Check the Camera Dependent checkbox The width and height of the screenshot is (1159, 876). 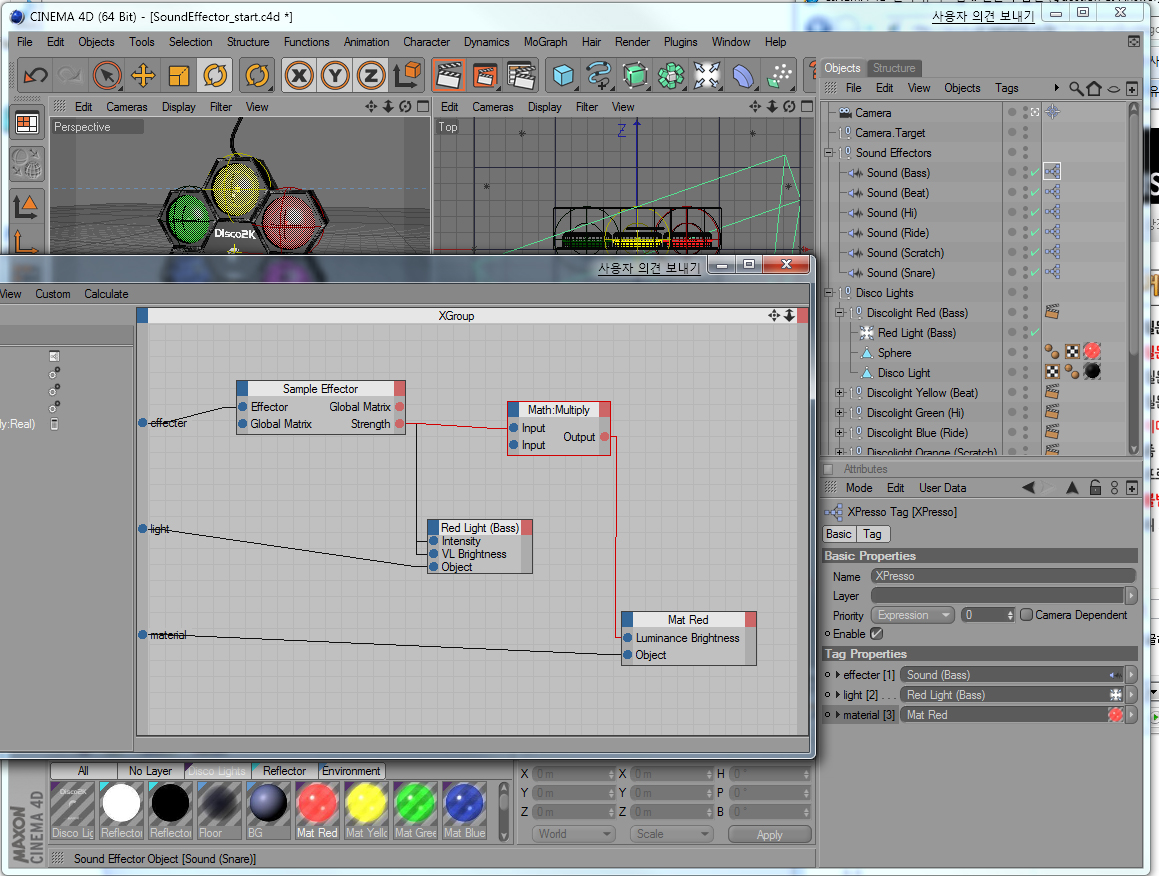[x=1026, y=615]
